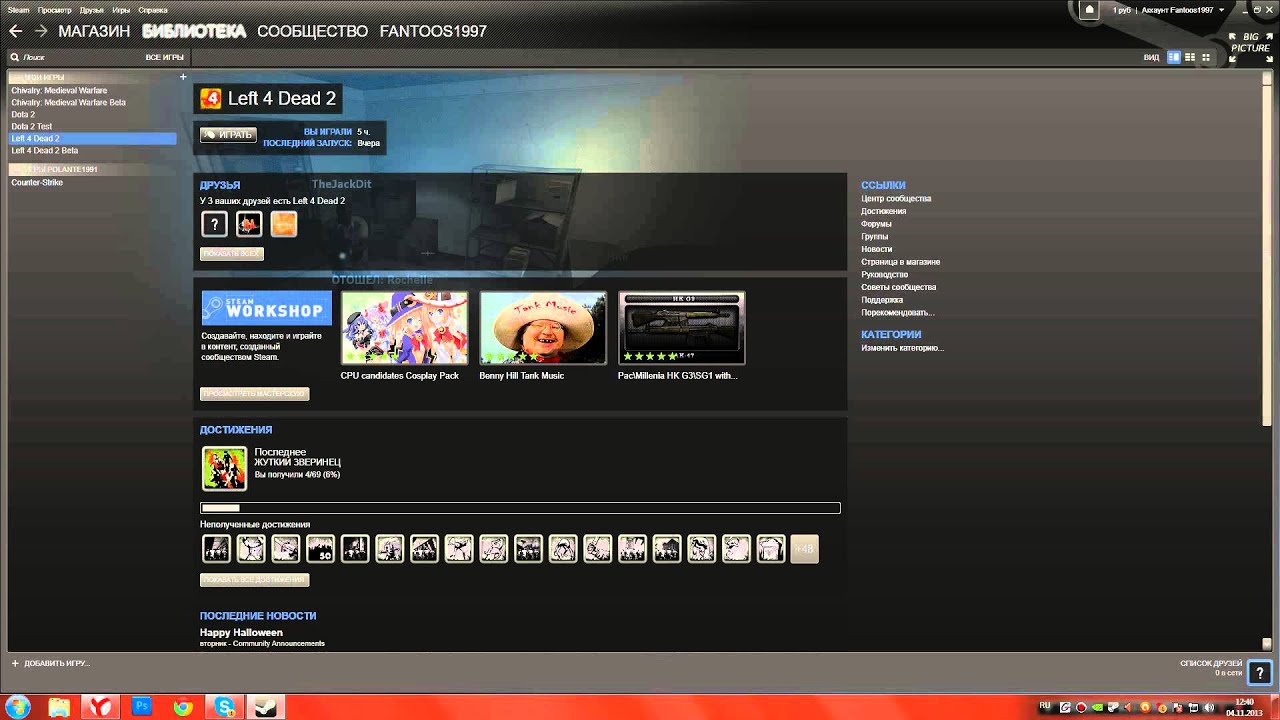
Task: Click the ПРОСМОТРЕТЬ МАСТЕРСКУЮ button
Action: tap(254, 394)
